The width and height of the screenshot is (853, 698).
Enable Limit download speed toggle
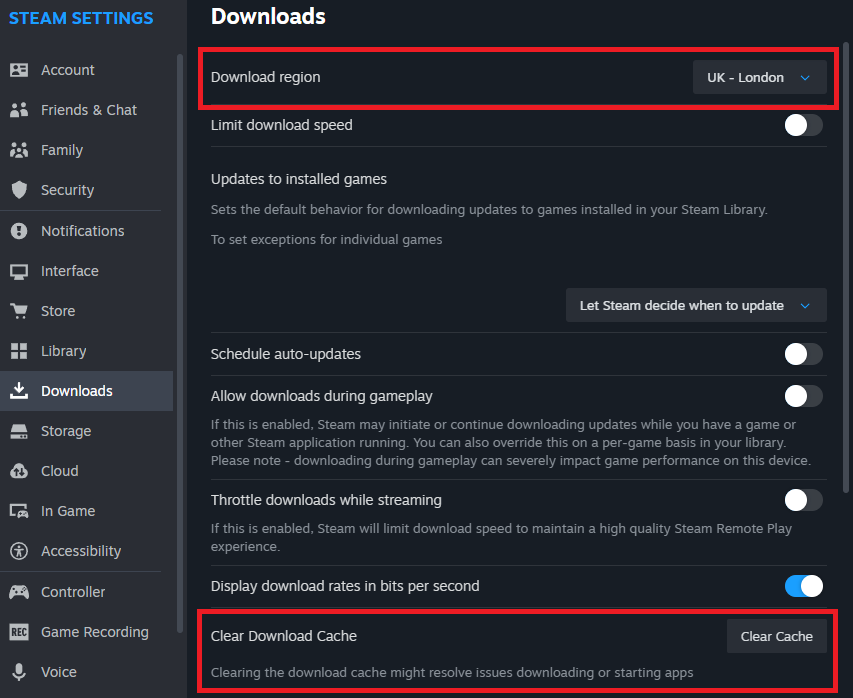tap(803, 126)
